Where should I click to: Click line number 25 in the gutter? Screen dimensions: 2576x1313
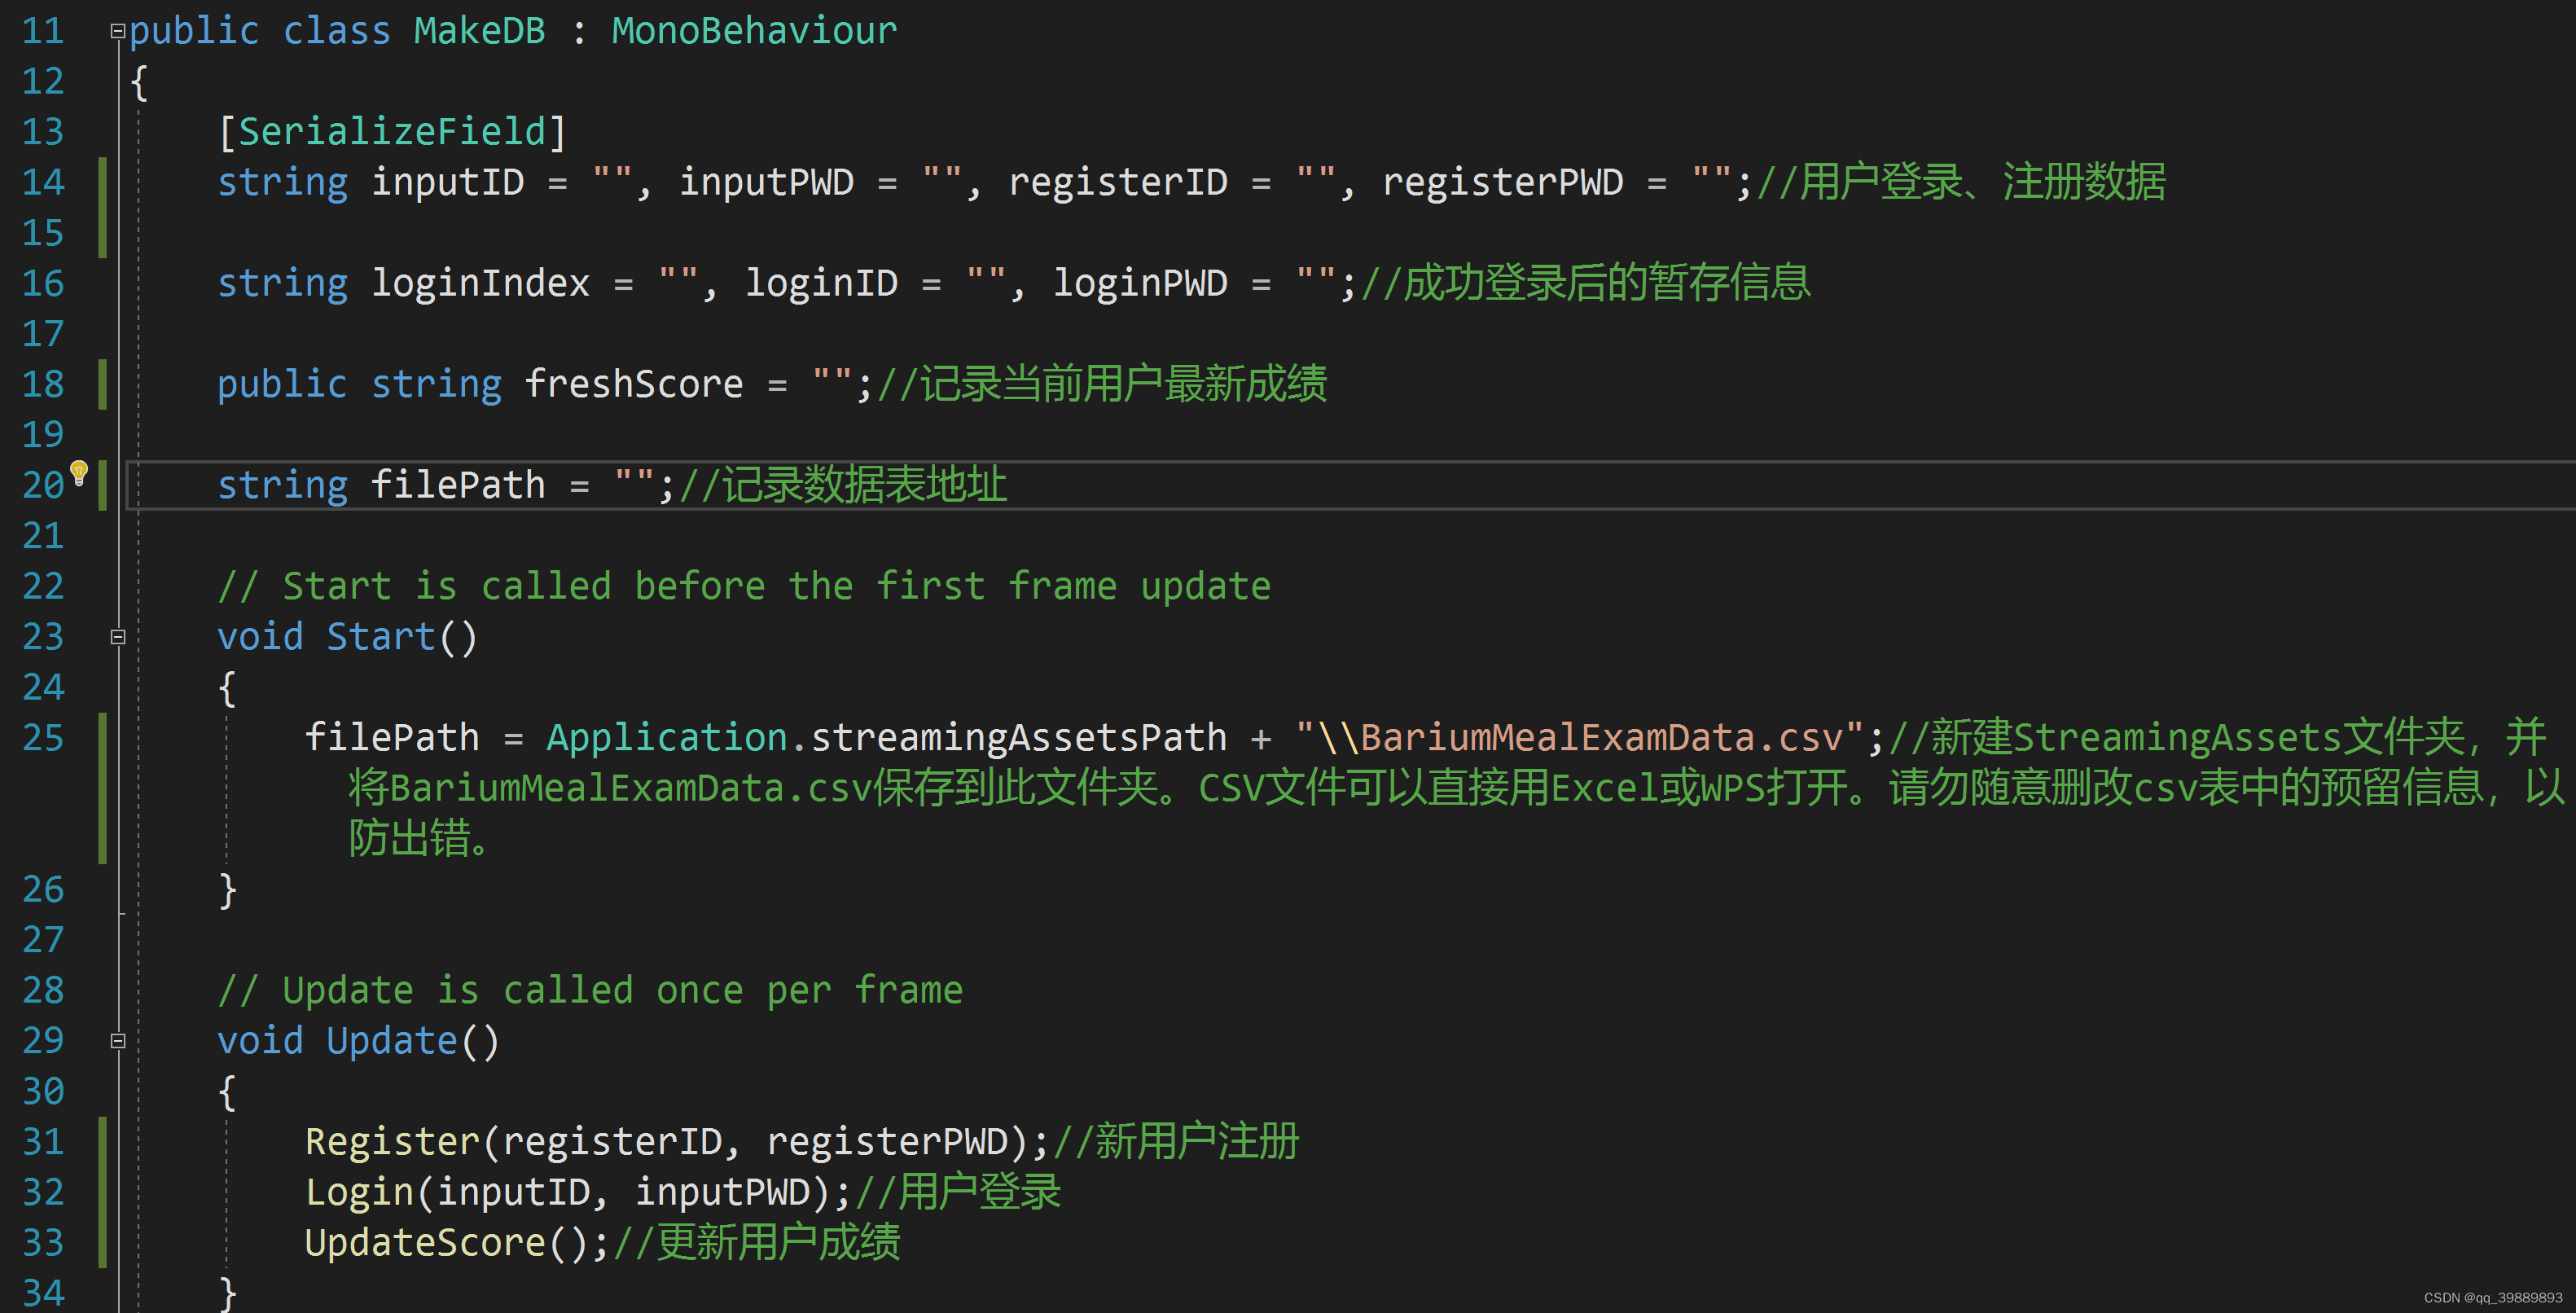(x=43, y=738)
